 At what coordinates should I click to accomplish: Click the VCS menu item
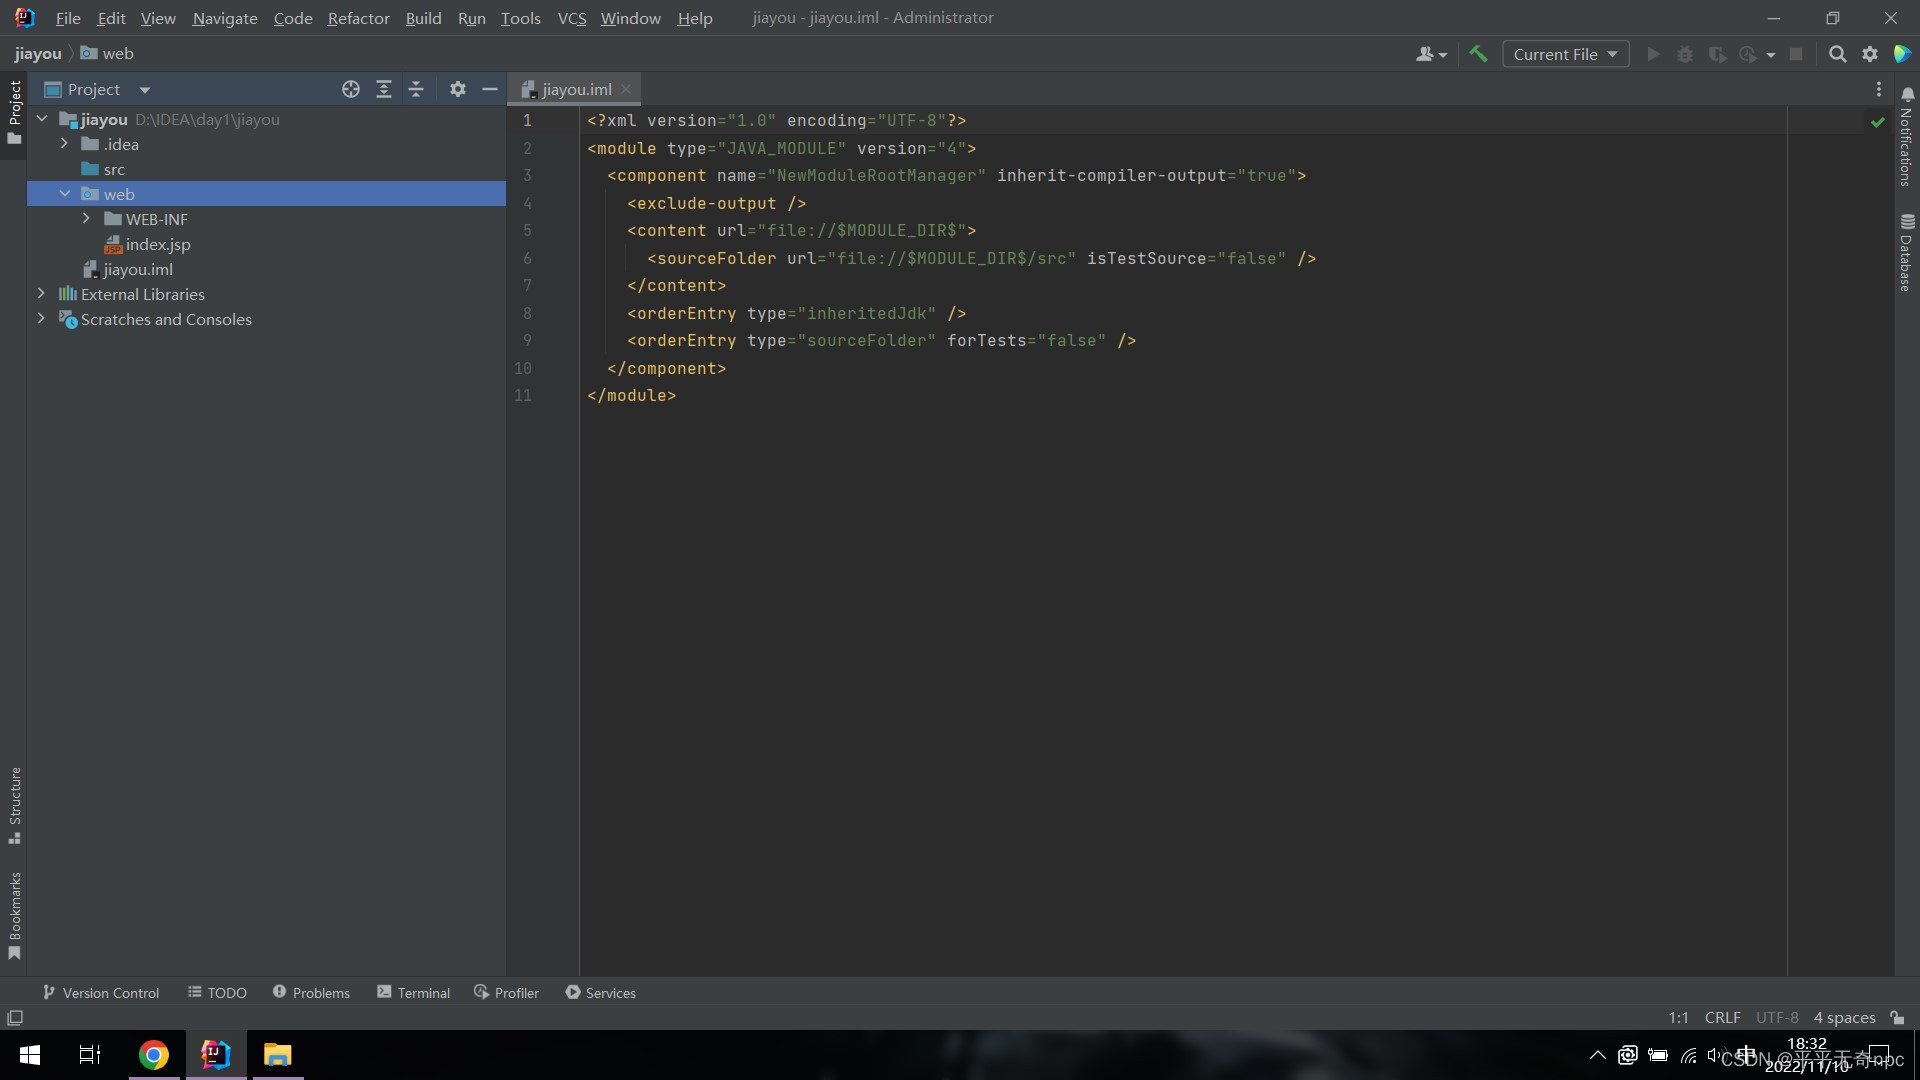(x=570, y=17)
